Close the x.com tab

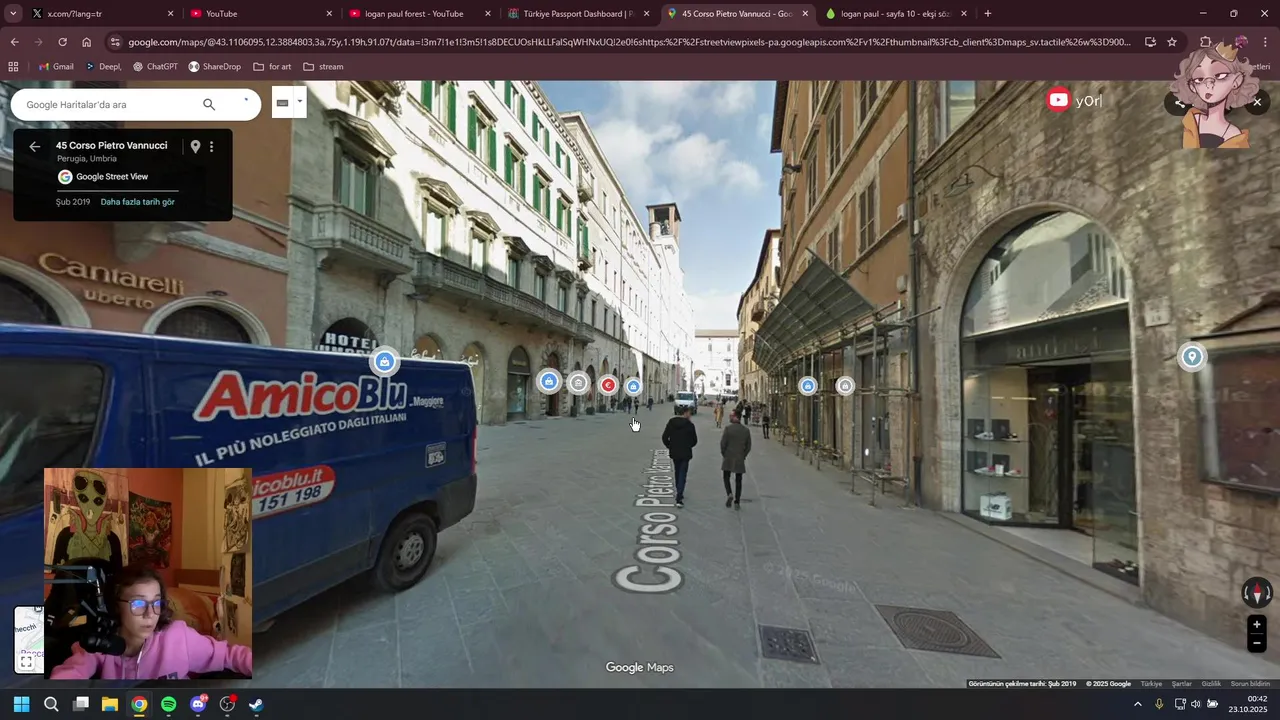click(170, 14)
